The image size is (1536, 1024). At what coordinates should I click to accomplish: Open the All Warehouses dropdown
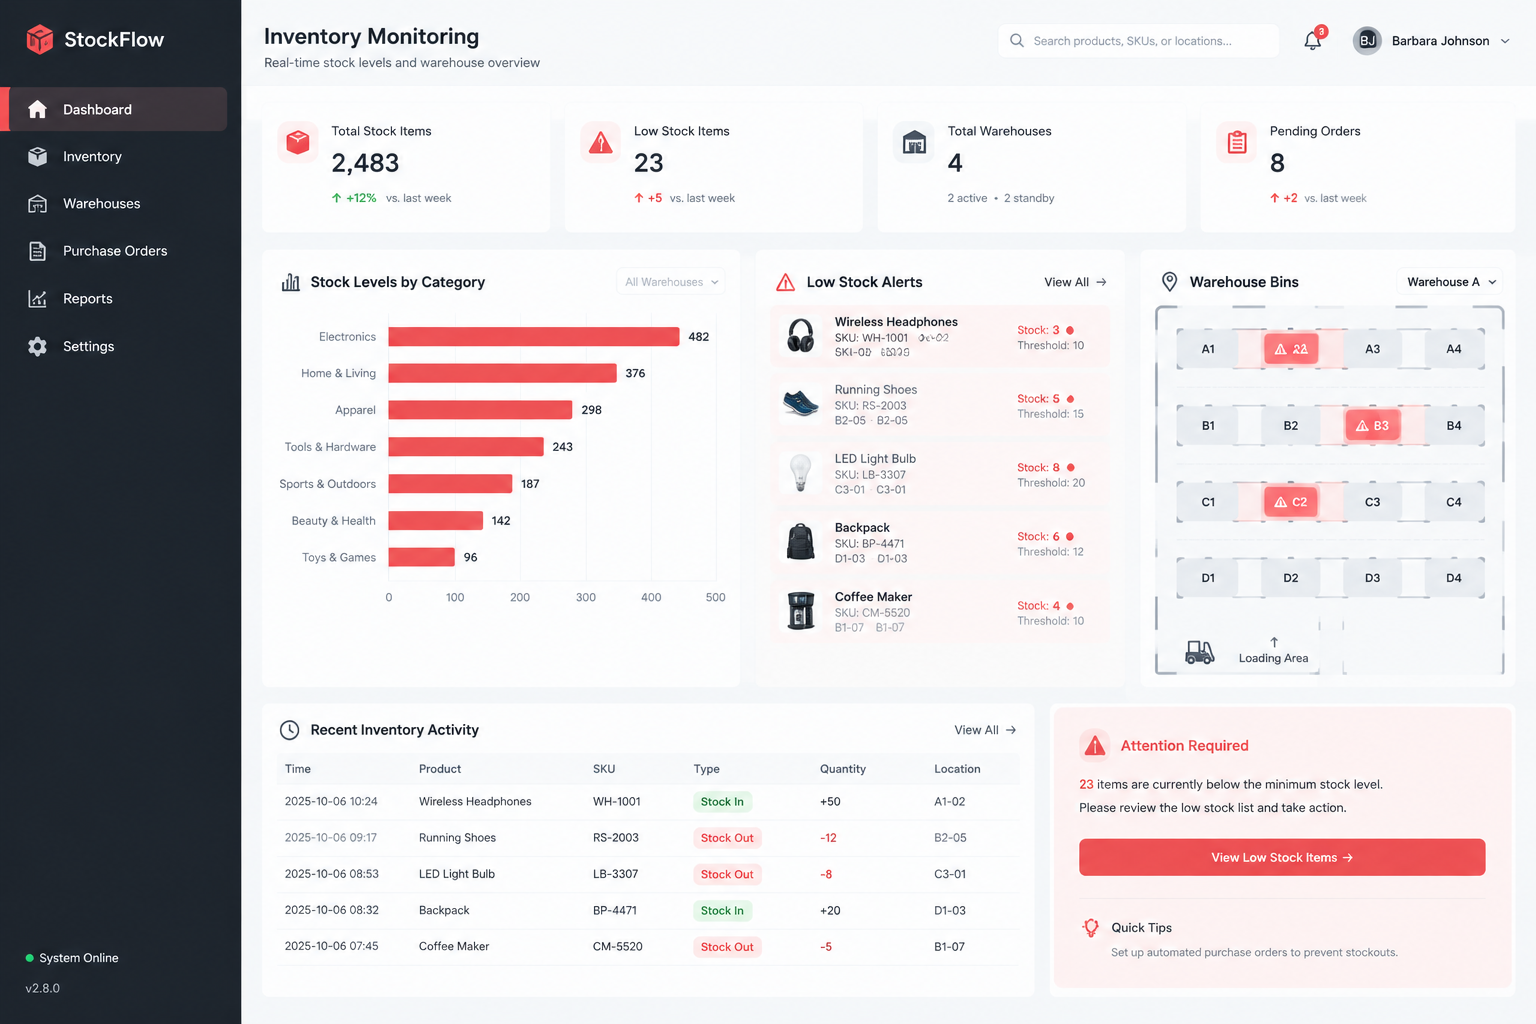tap(671, 282)
